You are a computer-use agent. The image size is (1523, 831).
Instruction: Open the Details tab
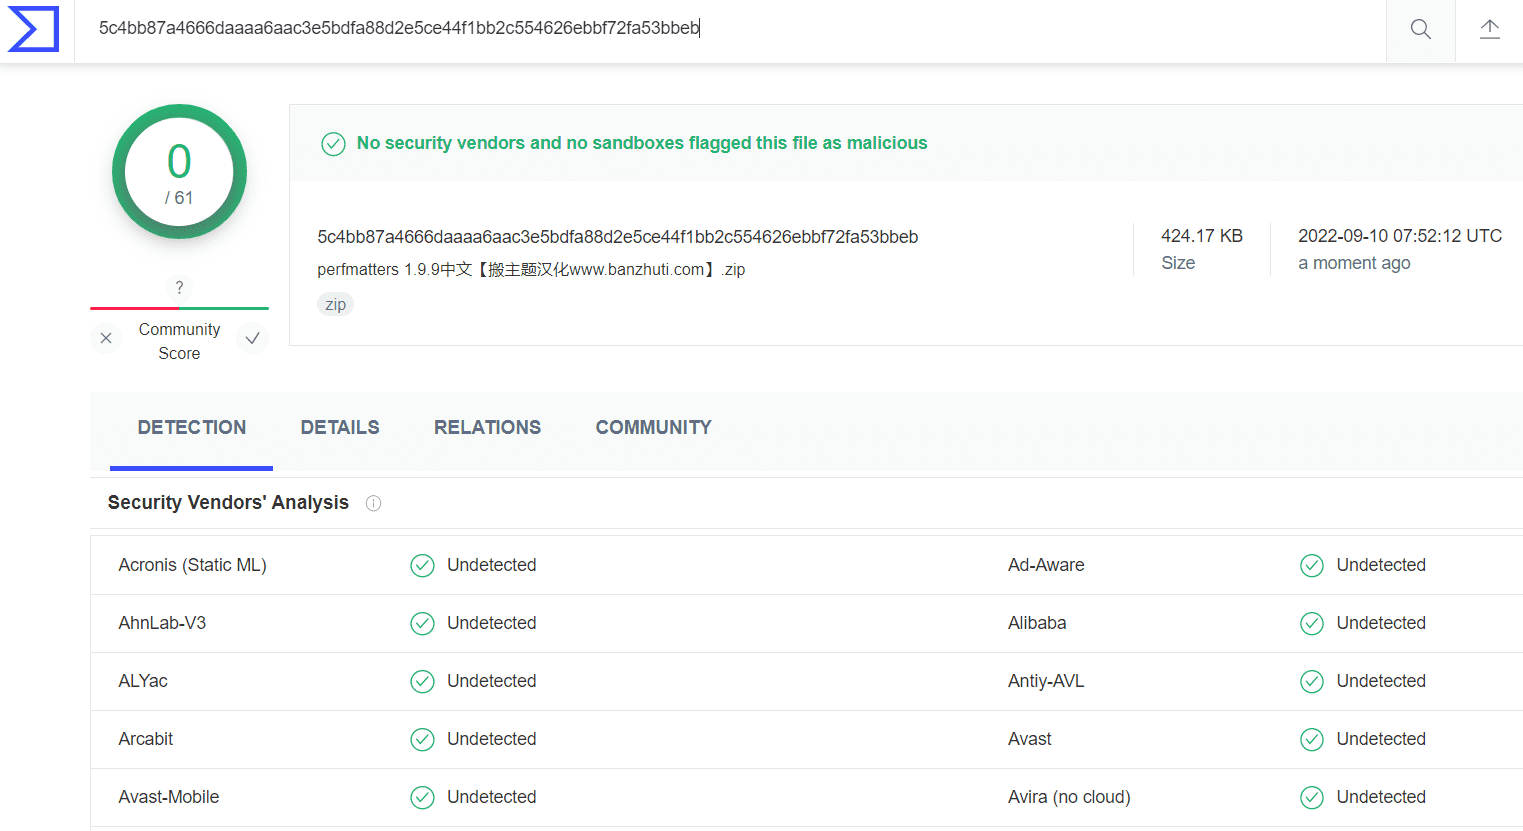click(x=340, y=428)
